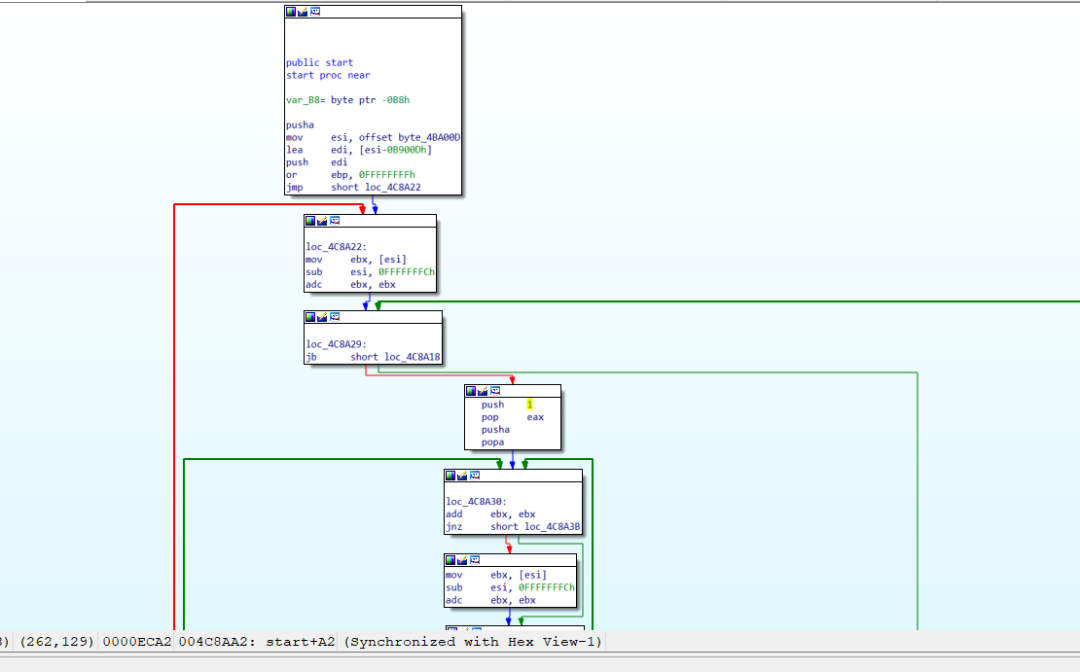The height and width of the screenshot is (672, 1080).
Task: Select offset byte_4BA00D operand
Action: 409,138
